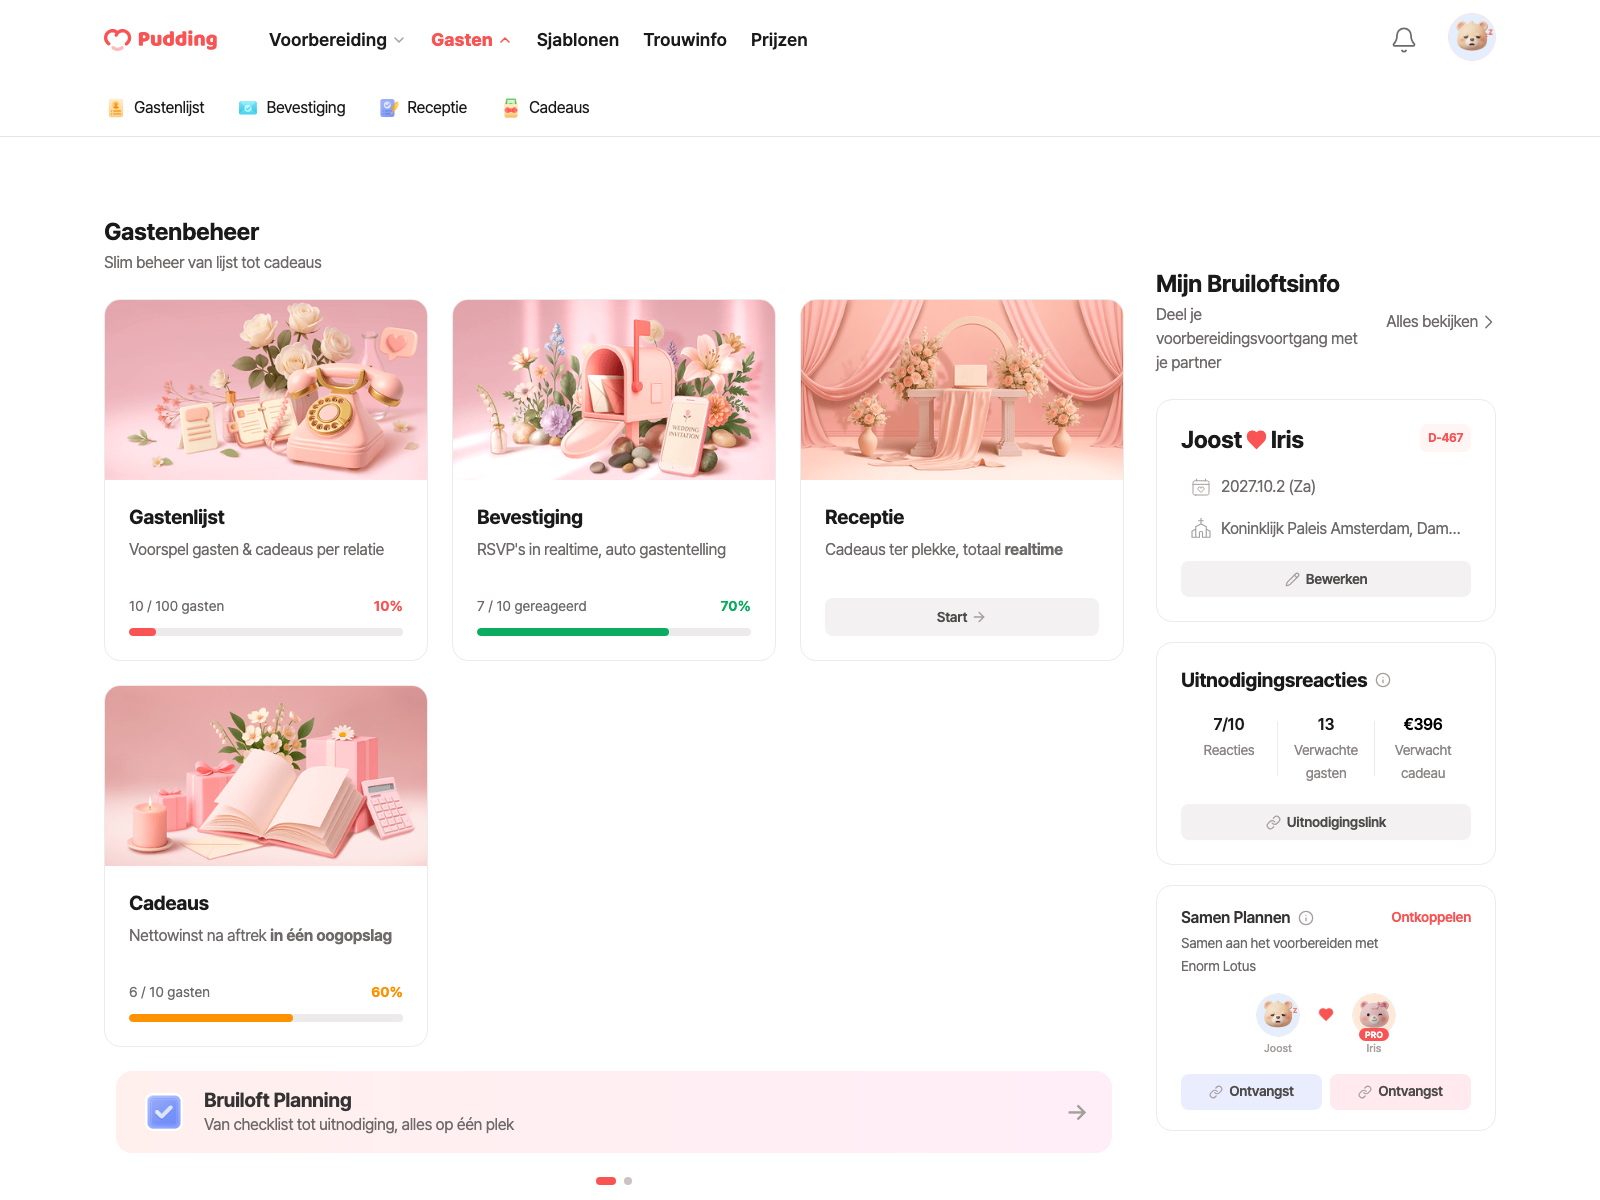The height and width of the screenshot is (1200, 1600).
Task: Click Iris's PRO avatar
Action: pos(1374,1015)
